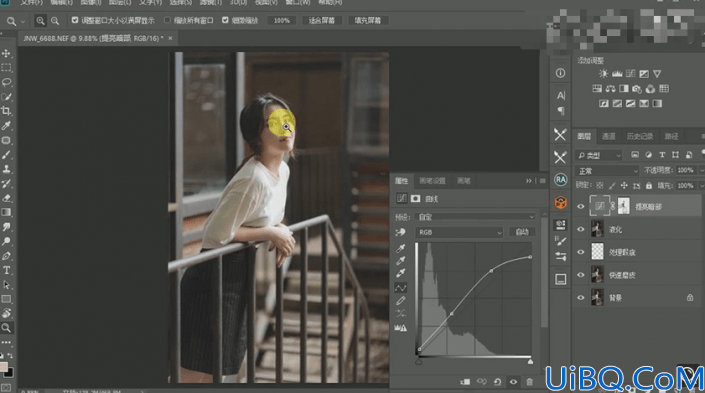Hide the 提亮暗部 curves layer
The width and height of the screenshot is (705, 393).
click(580, 207)
